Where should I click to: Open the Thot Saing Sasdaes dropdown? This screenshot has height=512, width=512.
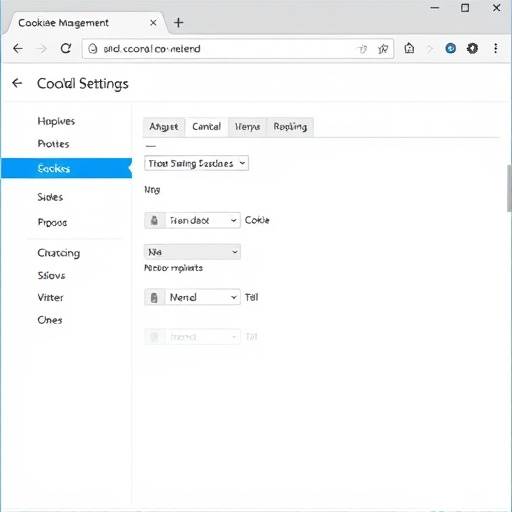pyautogui.click(x=196, y=163)
